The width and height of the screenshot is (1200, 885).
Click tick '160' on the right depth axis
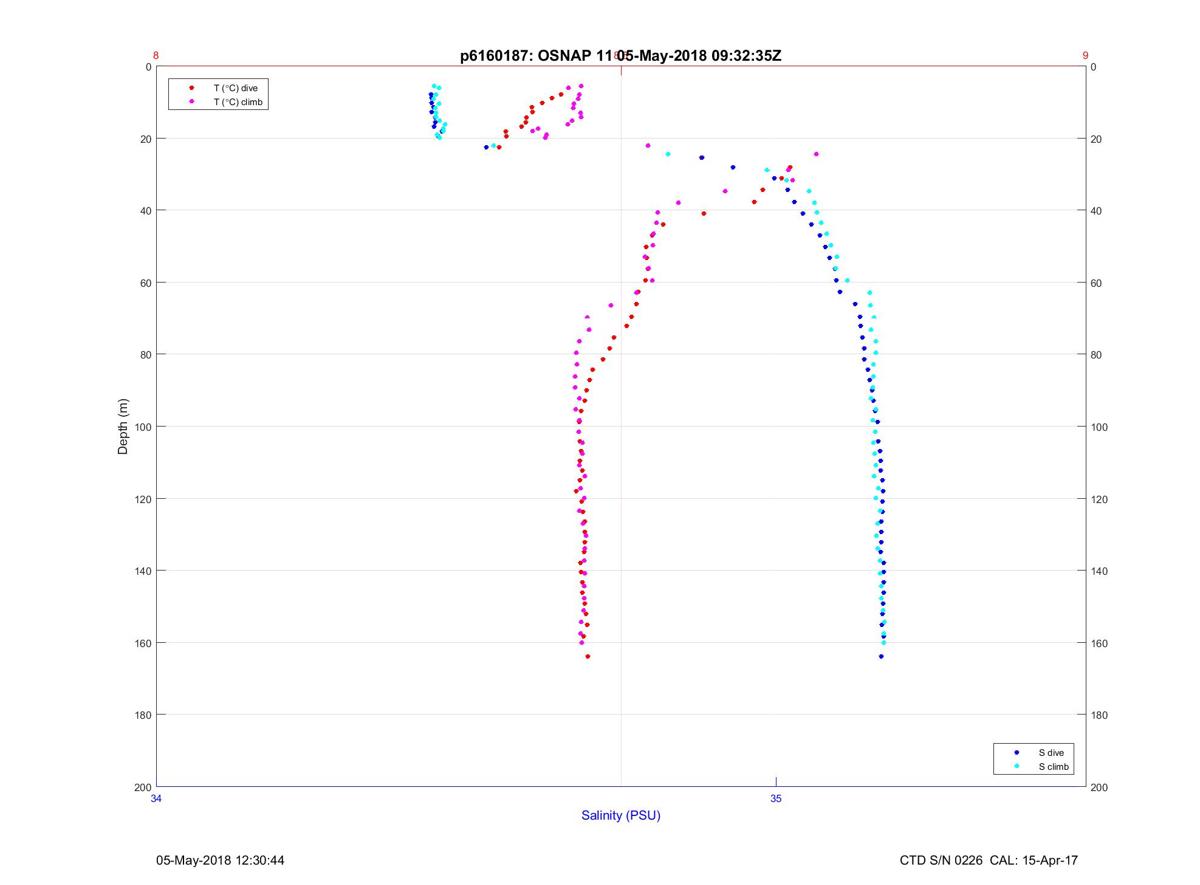click(x=1100, y=643)
